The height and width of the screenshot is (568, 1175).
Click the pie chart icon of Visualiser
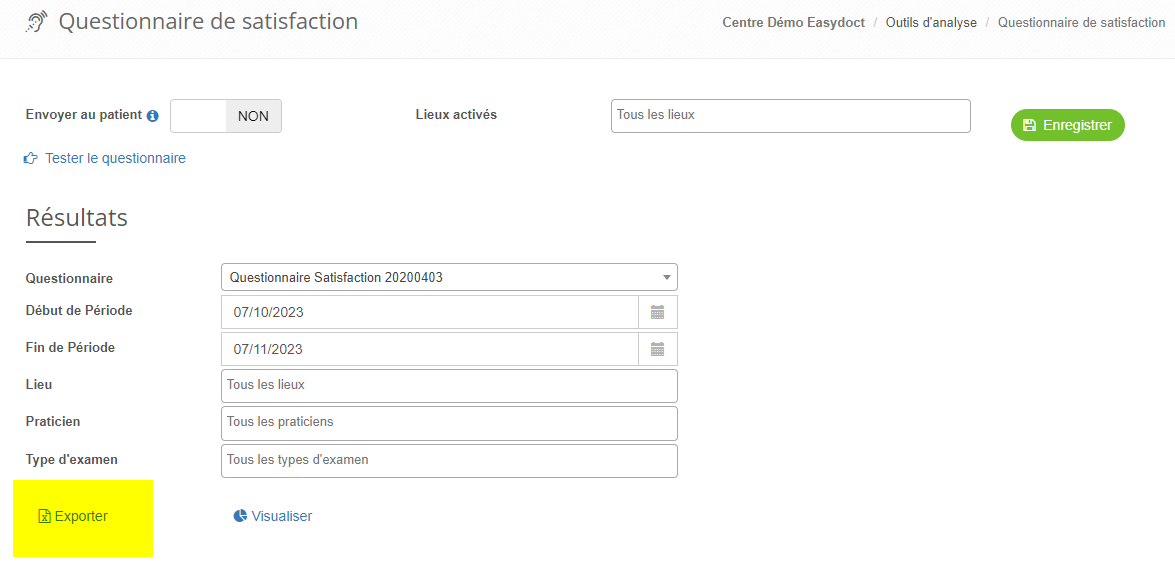tap(240, 516)
